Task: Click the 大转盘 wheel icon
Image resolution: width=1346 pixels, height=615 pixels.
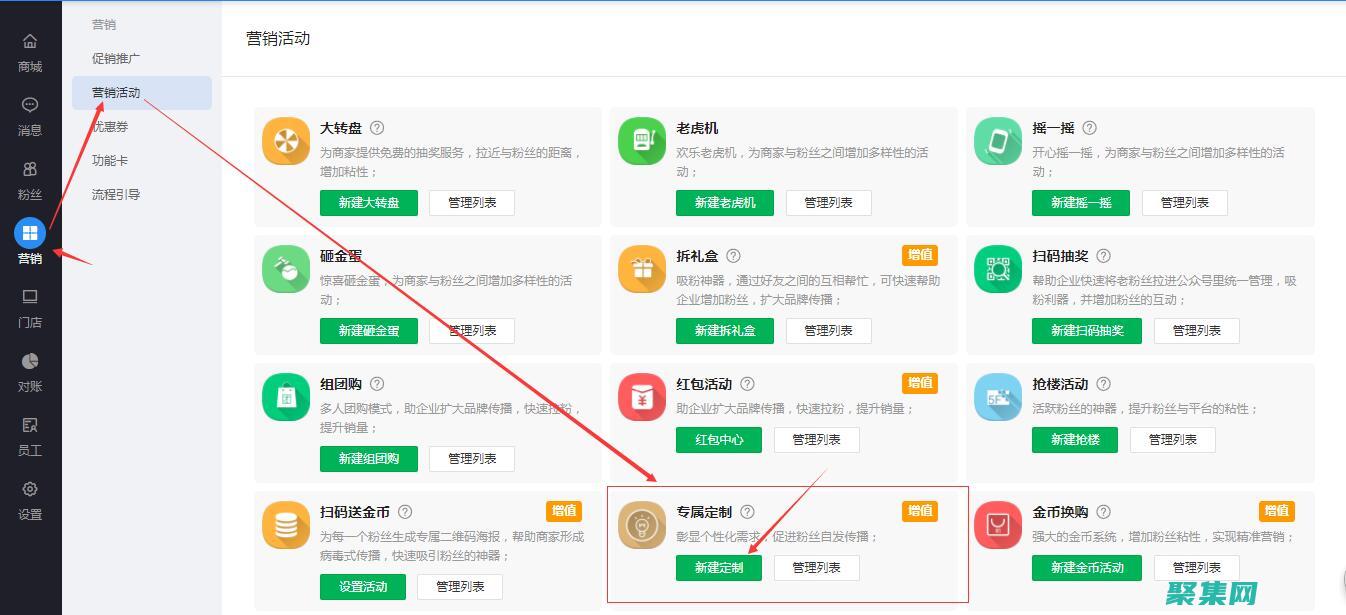Action: 285,141
